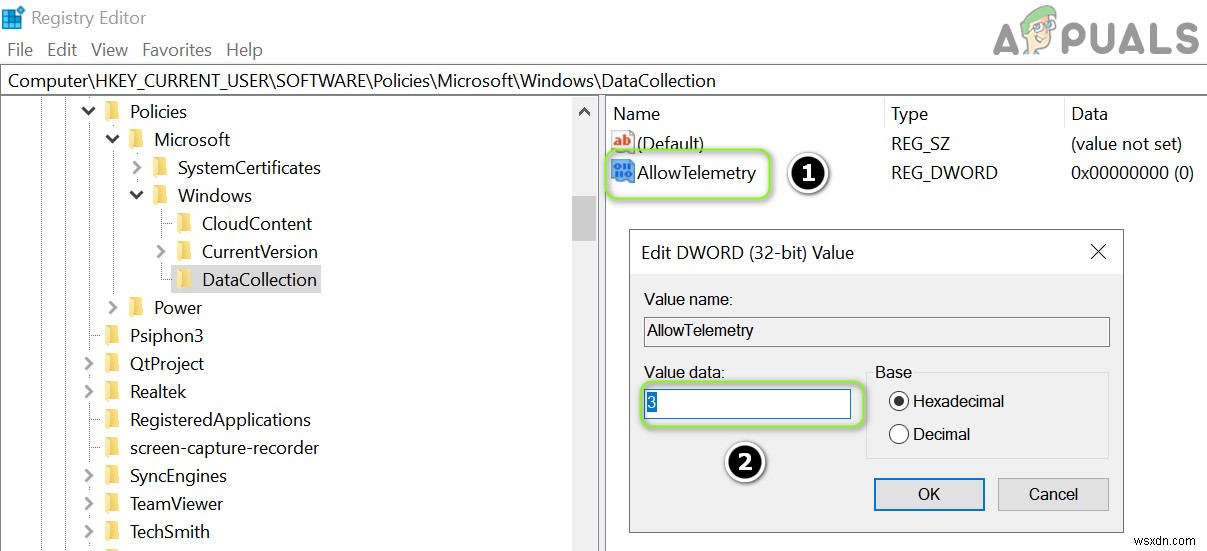Screen dimensions: 1207x551
Task: Expand the Power tree node
Action: [113, 307]
